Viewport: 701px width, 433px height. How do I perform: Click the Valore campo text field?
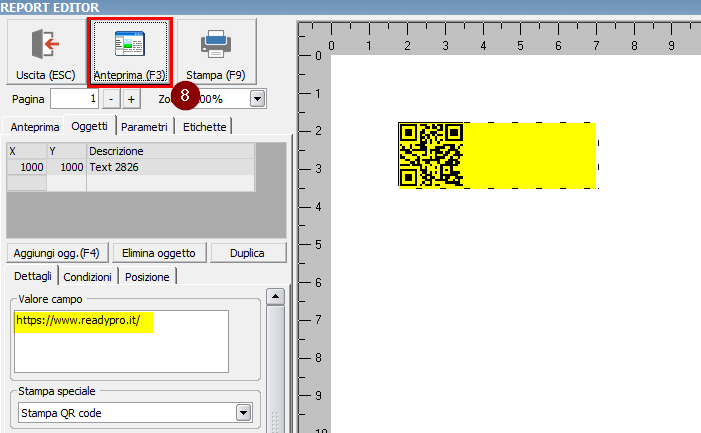coord(122,340)
